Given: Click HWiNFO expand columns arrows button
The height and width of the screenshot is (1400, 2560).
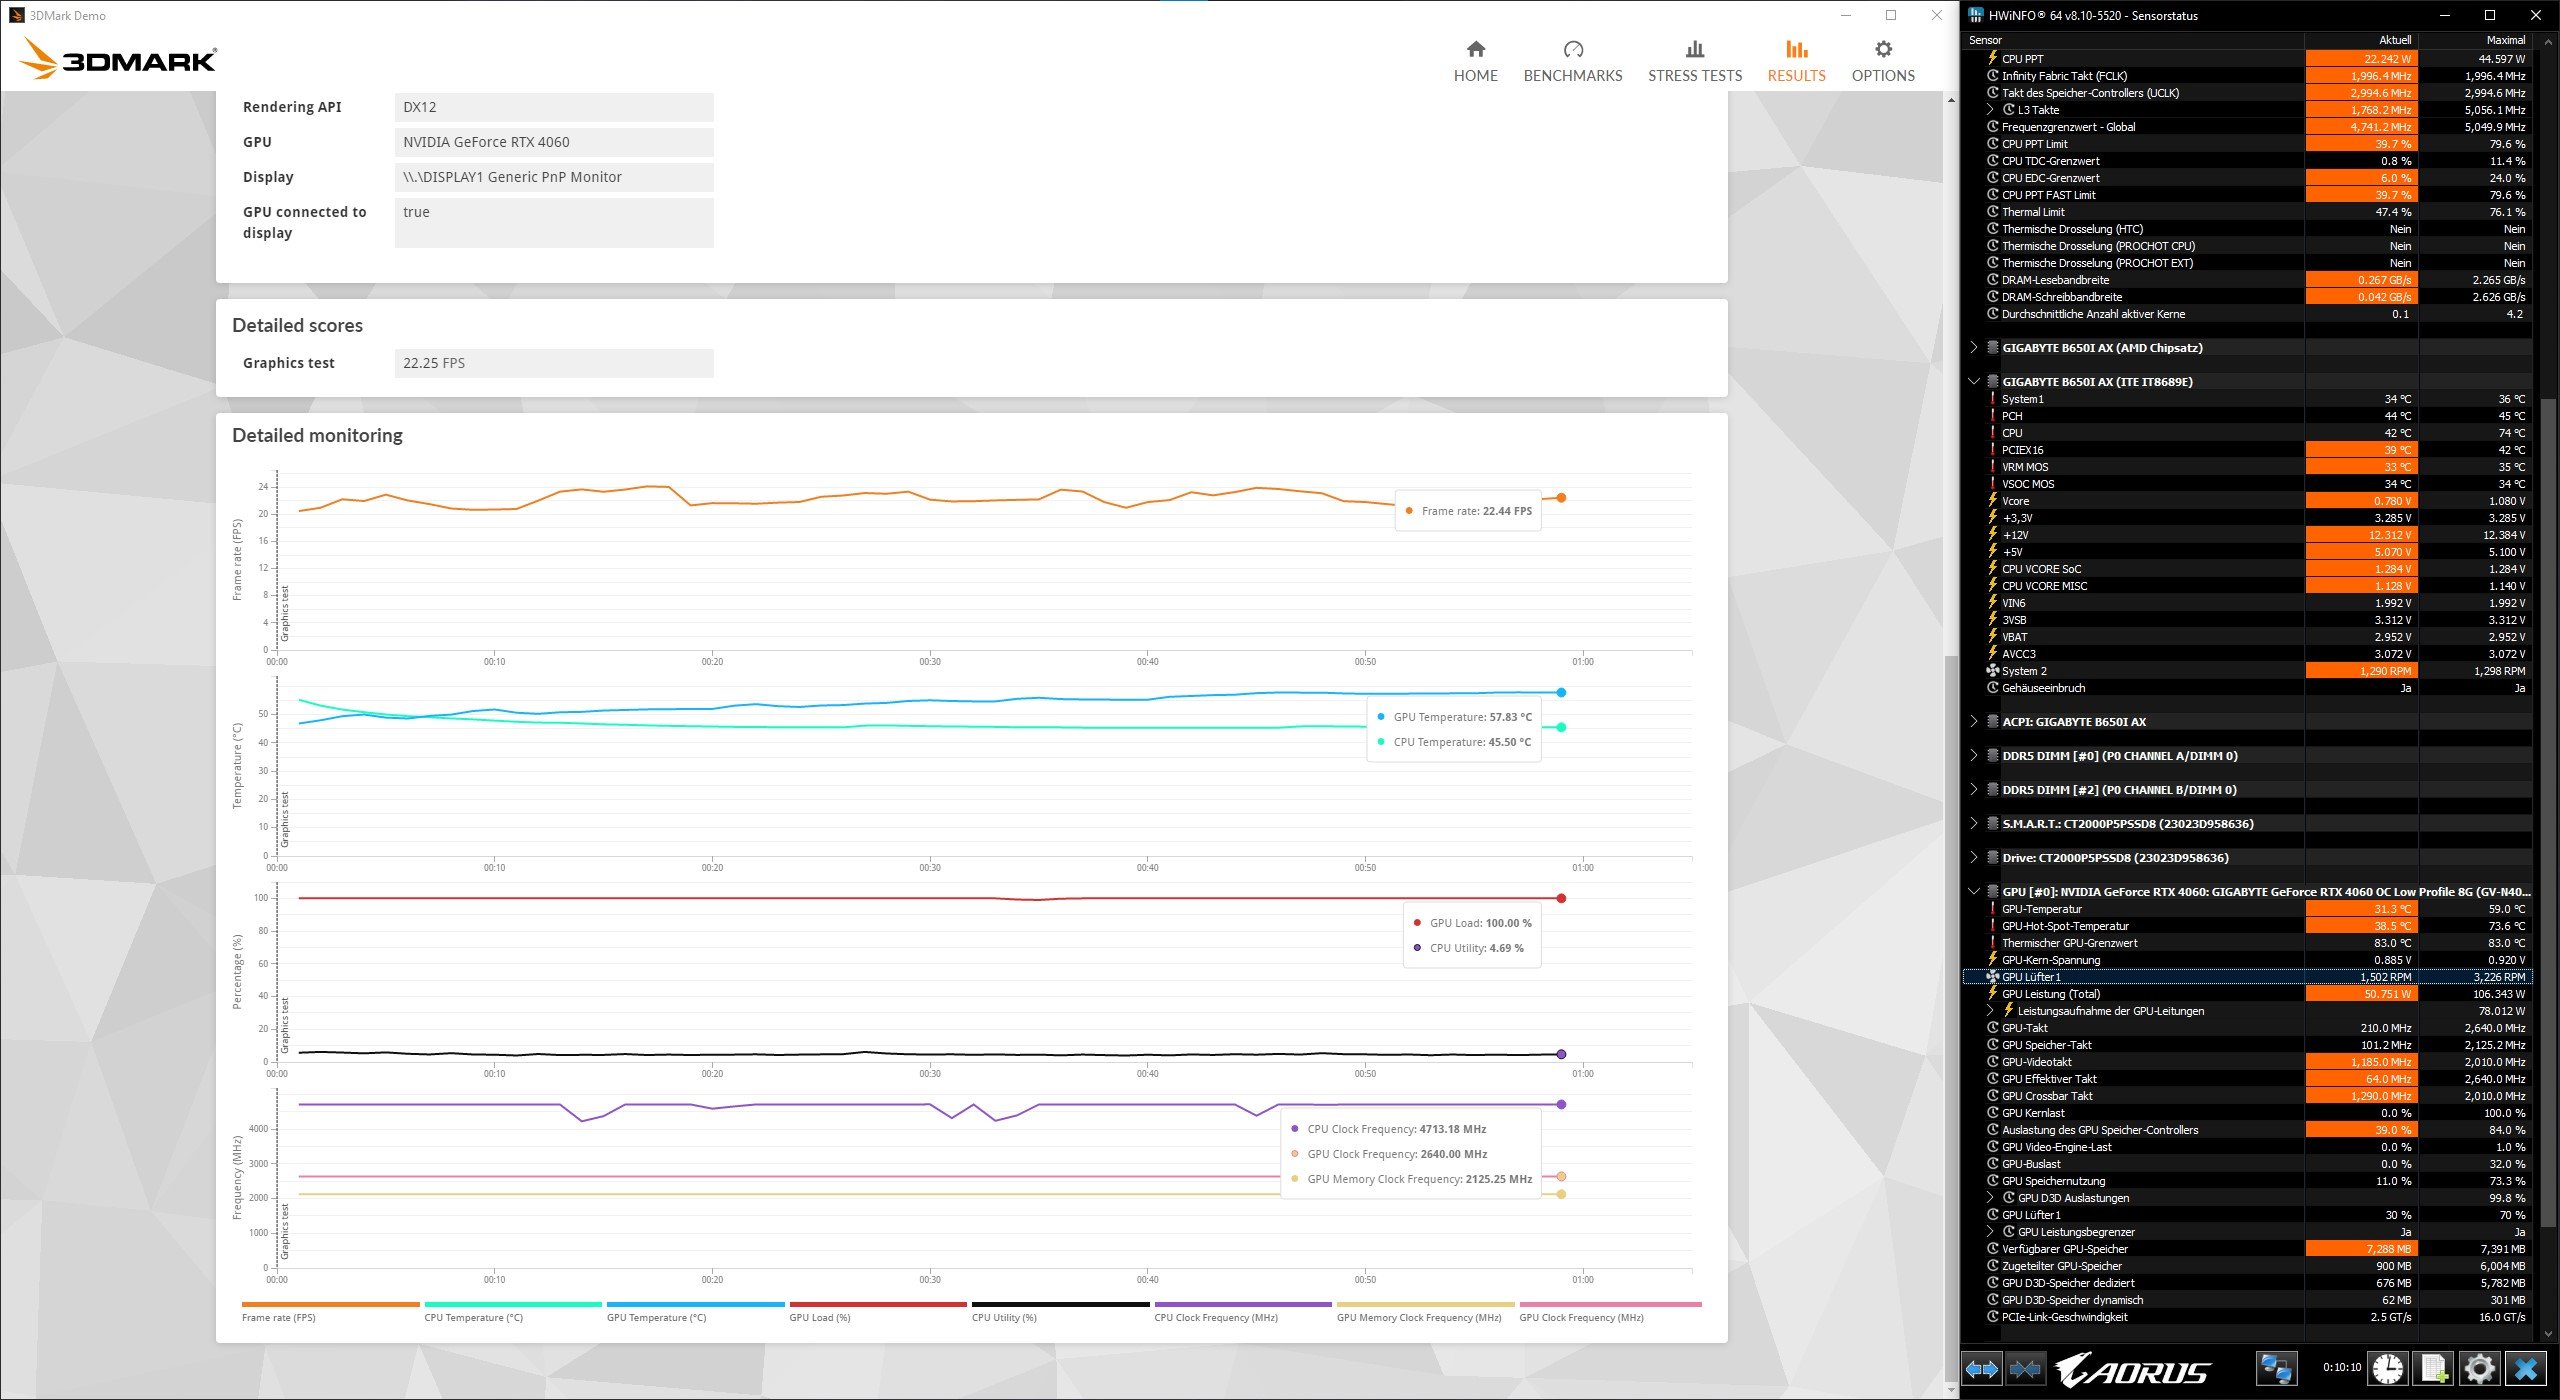Looking at the screenshot, I should [x=1981, y=1369].
